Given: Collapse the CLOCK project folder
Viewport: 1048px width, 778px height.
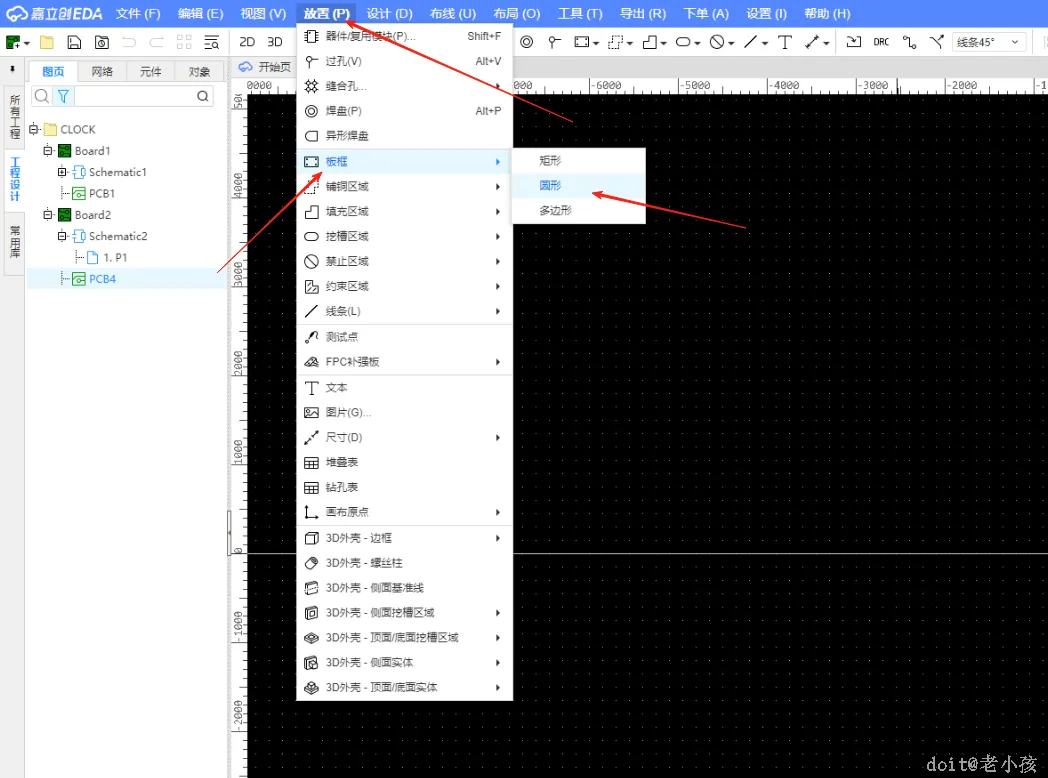Looking at the screenshot, I should [33, 129].
